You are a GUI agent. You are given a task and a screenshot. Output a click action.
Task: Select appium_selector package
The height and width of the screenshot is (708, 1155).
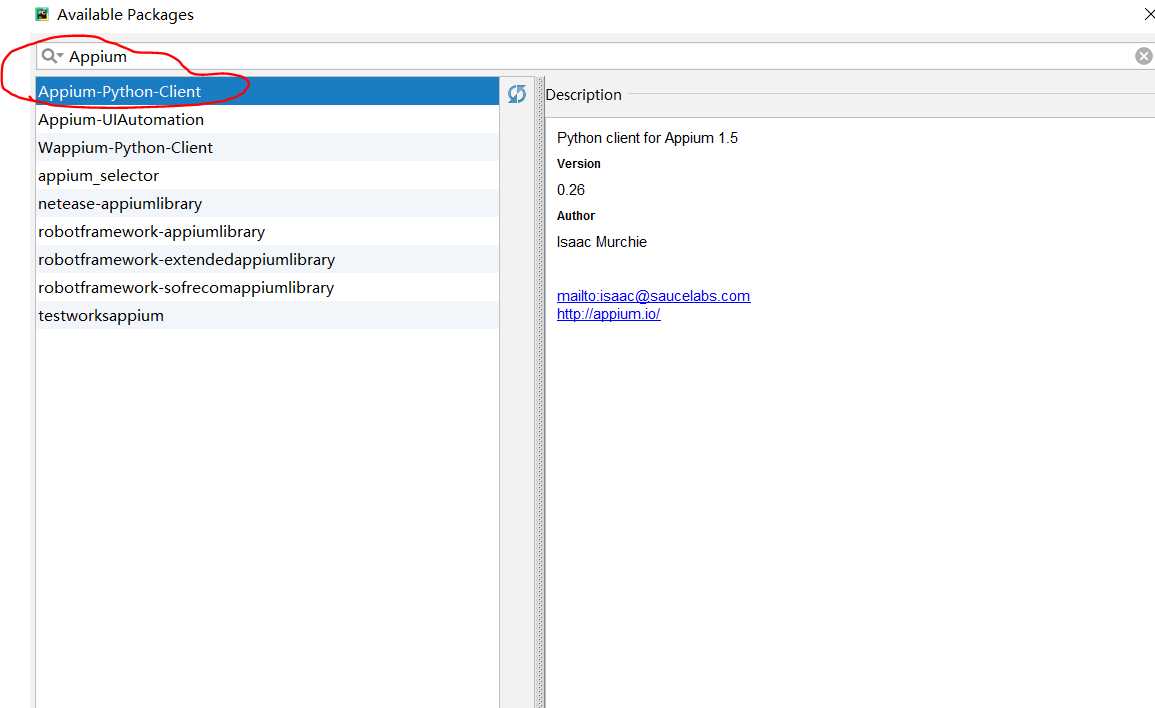(x=267, y=175)
